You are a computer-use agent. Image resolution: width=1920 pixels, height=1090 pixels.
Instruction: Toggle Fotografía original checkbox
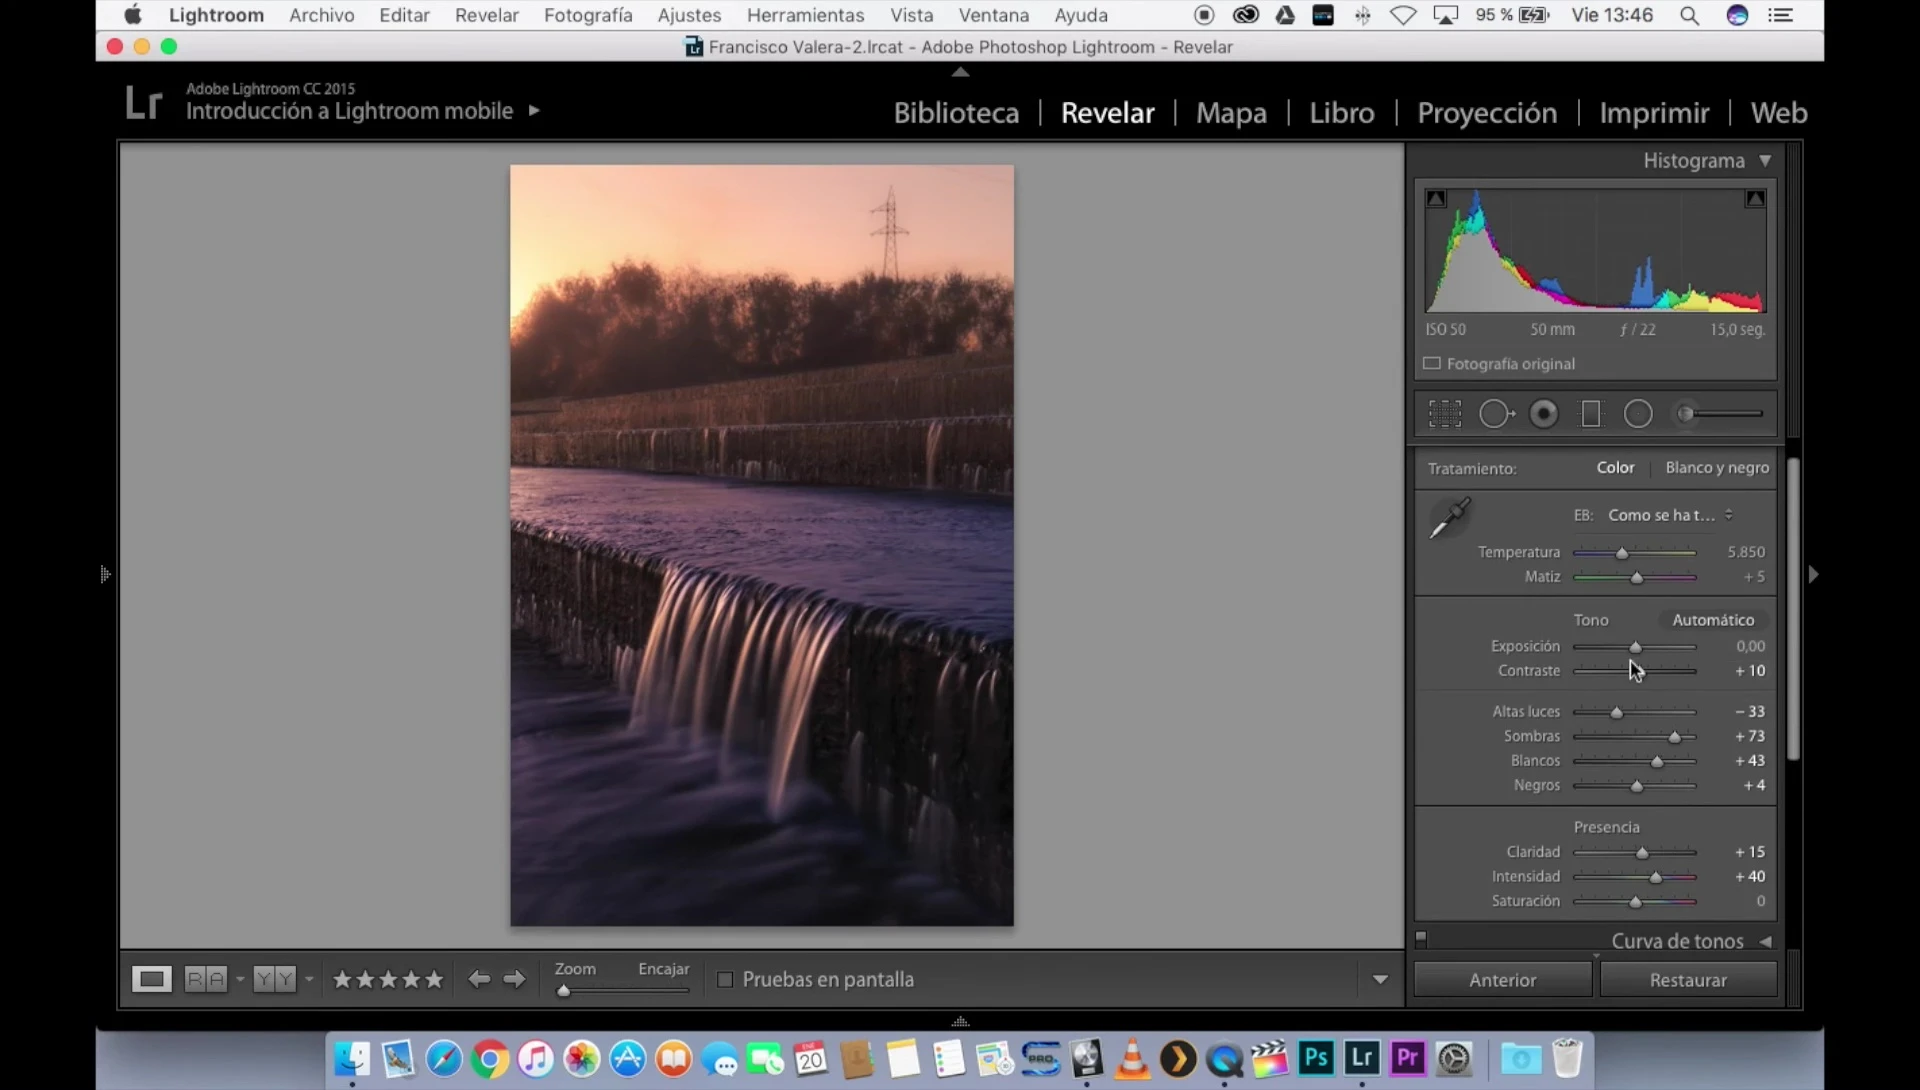1432,364
